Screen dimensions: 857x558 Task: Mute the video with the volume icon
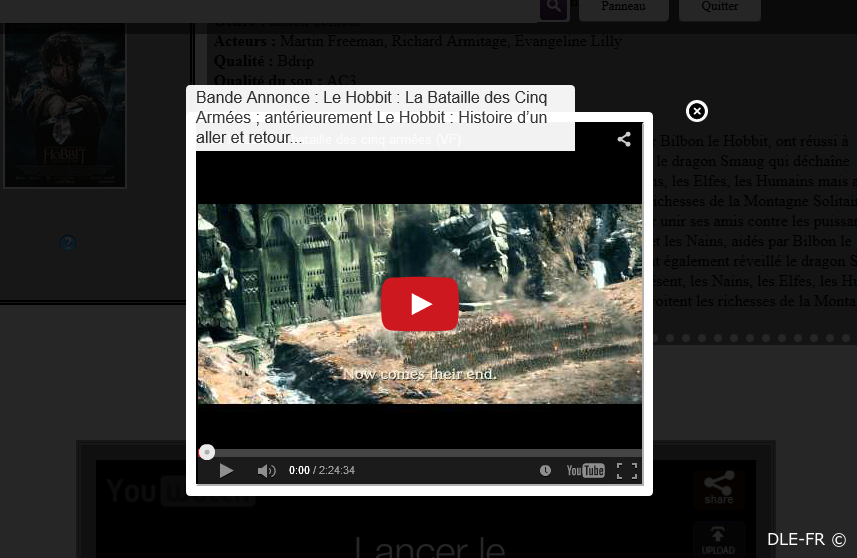coord(266,471)
